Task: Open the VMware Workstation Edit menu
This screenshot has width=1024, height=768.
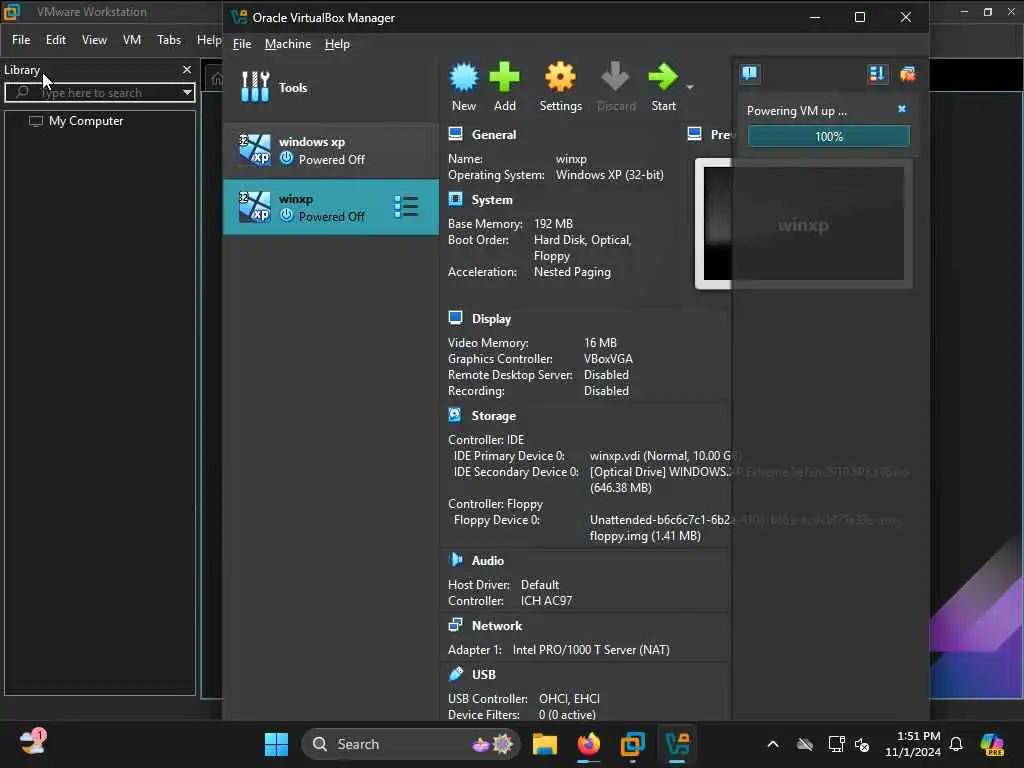Action: click(x=56, y=40)
